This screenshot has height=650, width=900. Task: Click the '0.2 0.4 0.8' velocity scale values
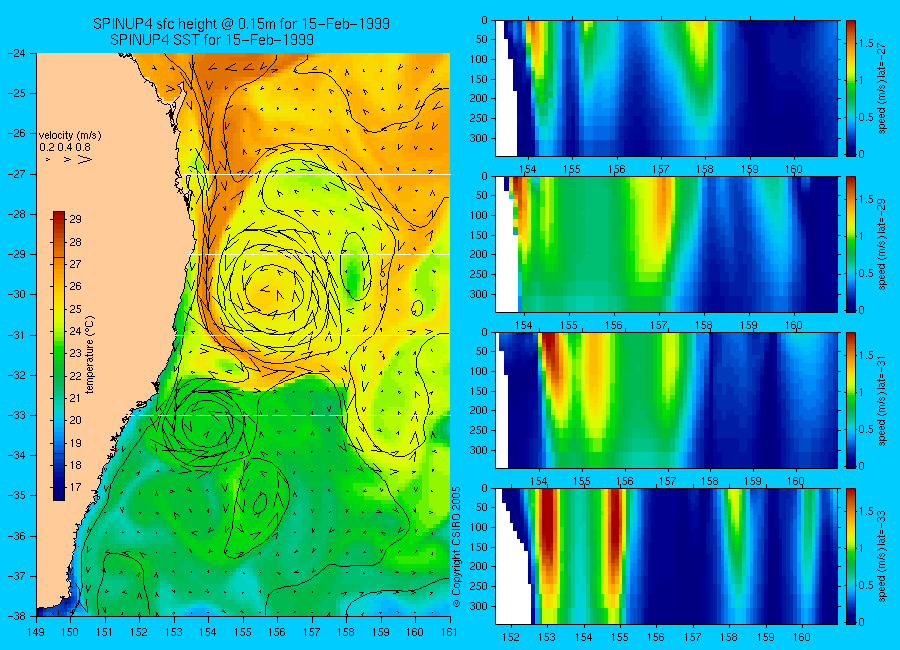tap(65, 147)
